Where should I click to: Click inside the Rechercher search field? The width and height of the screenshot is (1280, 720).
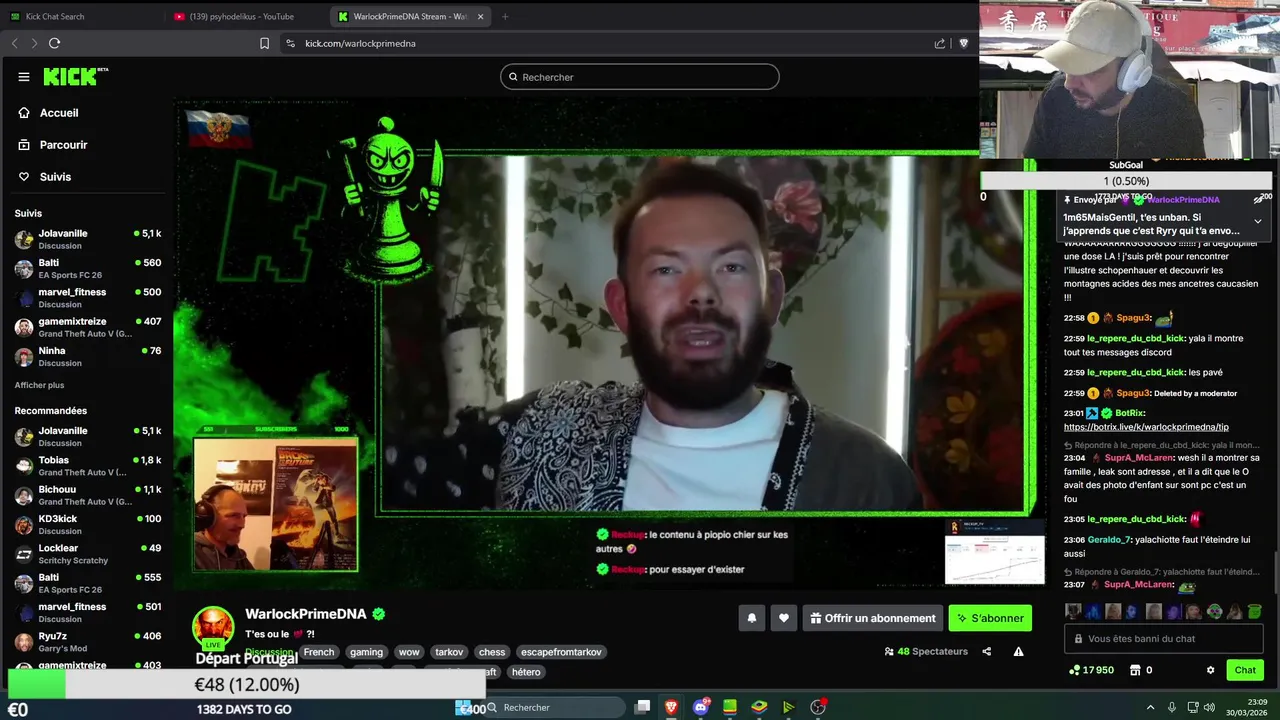coord(640,77)
